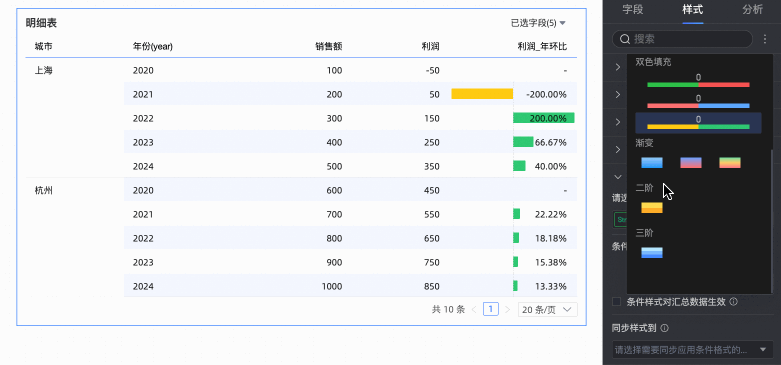This screenshot has height=365, width=781.
Task: Switch to the 分析 tab
Action: coord(752,9)
